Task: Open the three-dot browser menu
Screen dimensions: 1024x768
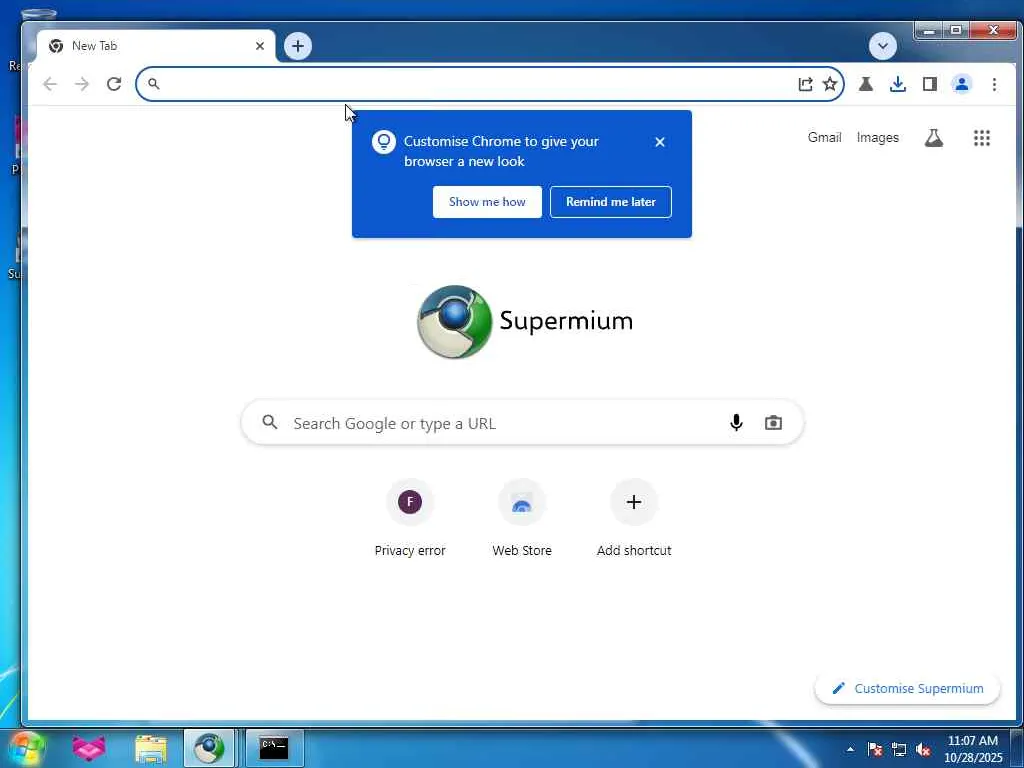Action: click(994, 84)
